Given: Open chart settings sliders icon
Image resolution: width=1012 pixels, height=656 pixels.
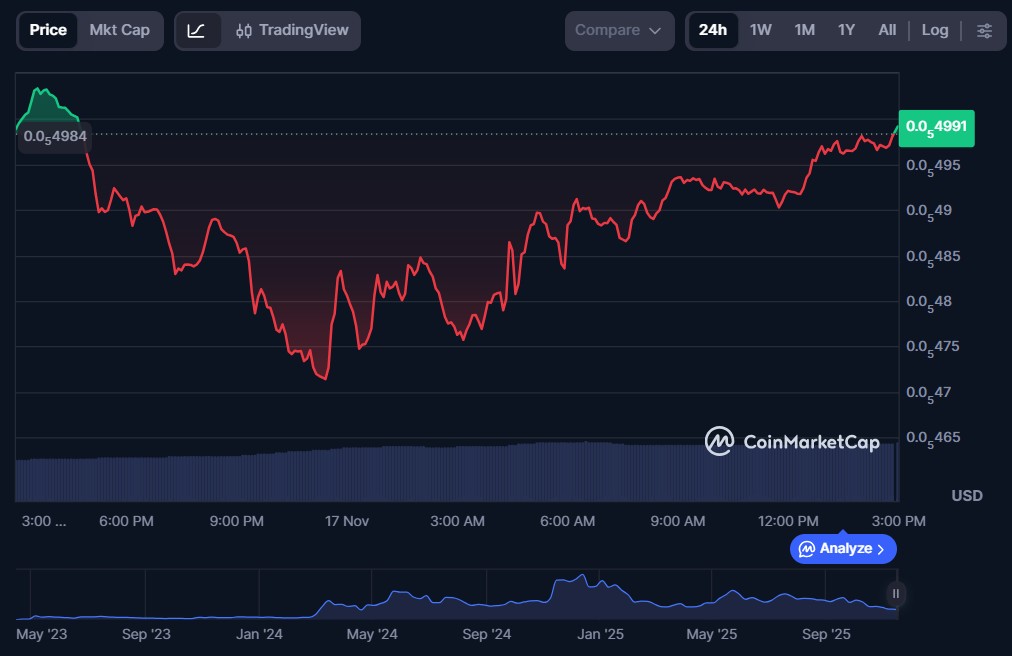Looking at the screenshot, I should pos(984,30).
